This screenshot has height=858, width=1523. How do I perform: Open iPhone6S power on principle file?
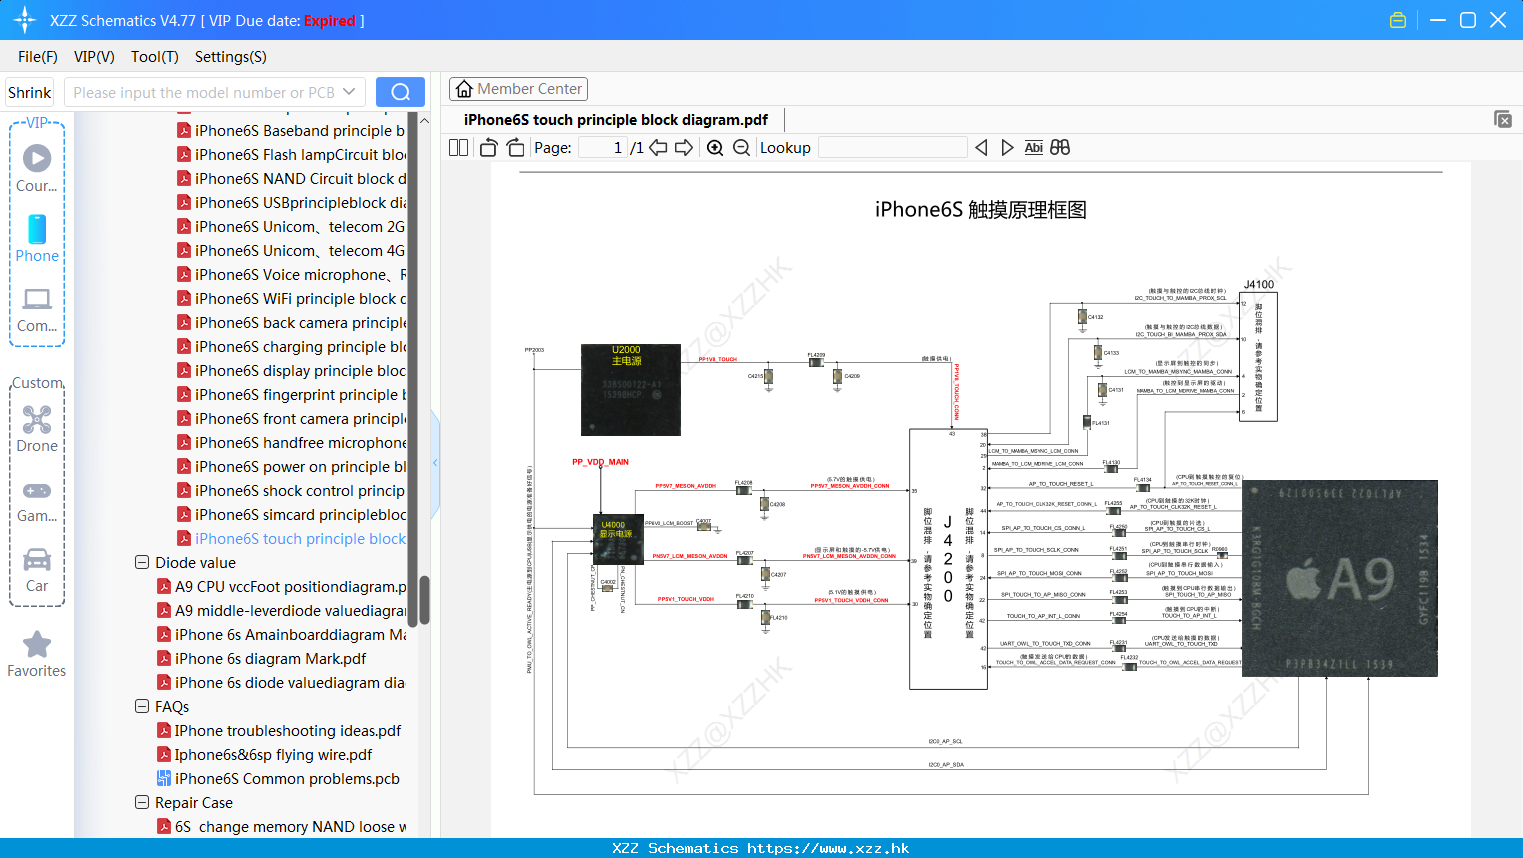point(291,467)
